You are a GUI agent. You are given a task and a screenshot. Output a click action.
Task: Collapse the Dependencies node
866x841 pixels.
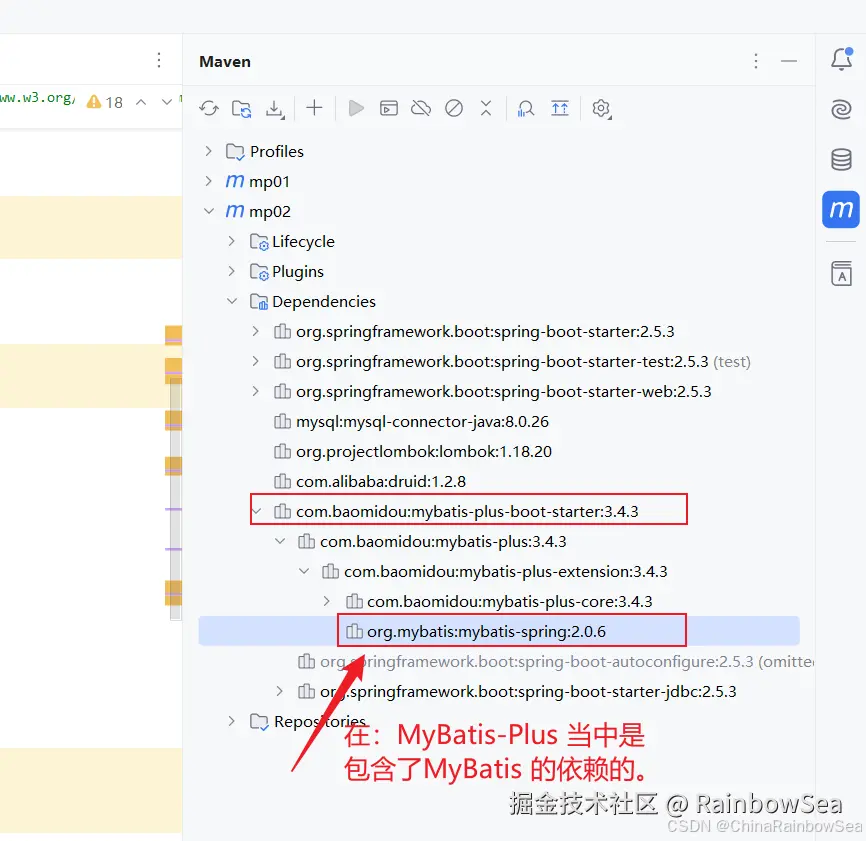click(x=232, y=301)
